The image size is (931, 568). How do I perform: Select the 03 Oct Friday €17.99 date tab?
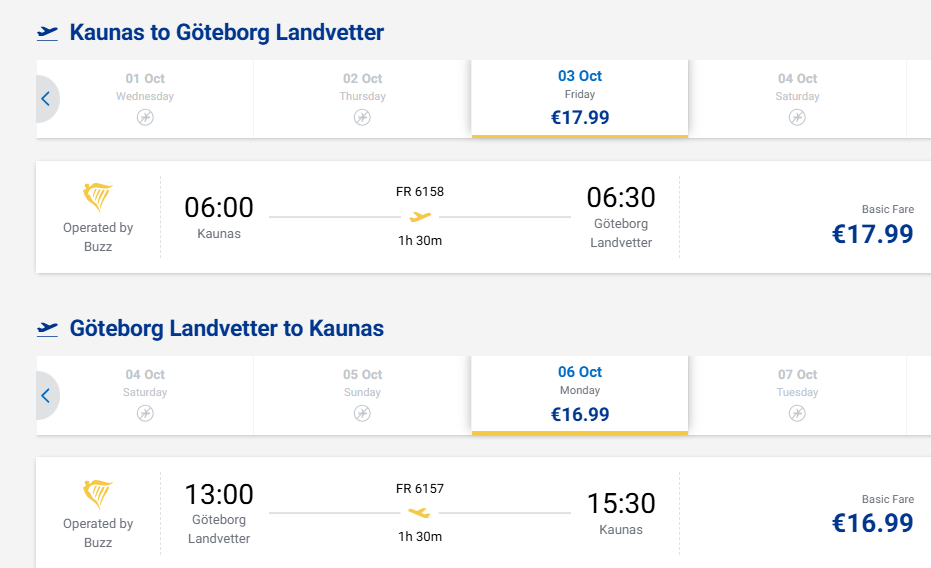pos(580,99)
